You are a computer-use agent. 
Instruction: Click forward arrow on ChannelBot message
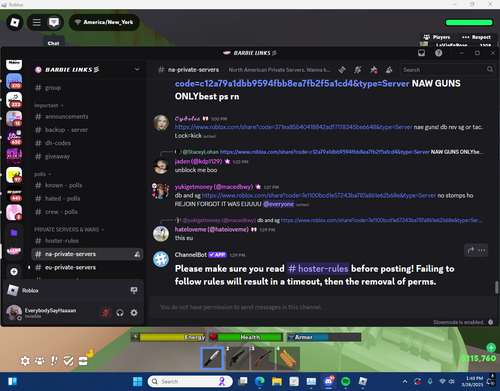coord(471,250)
